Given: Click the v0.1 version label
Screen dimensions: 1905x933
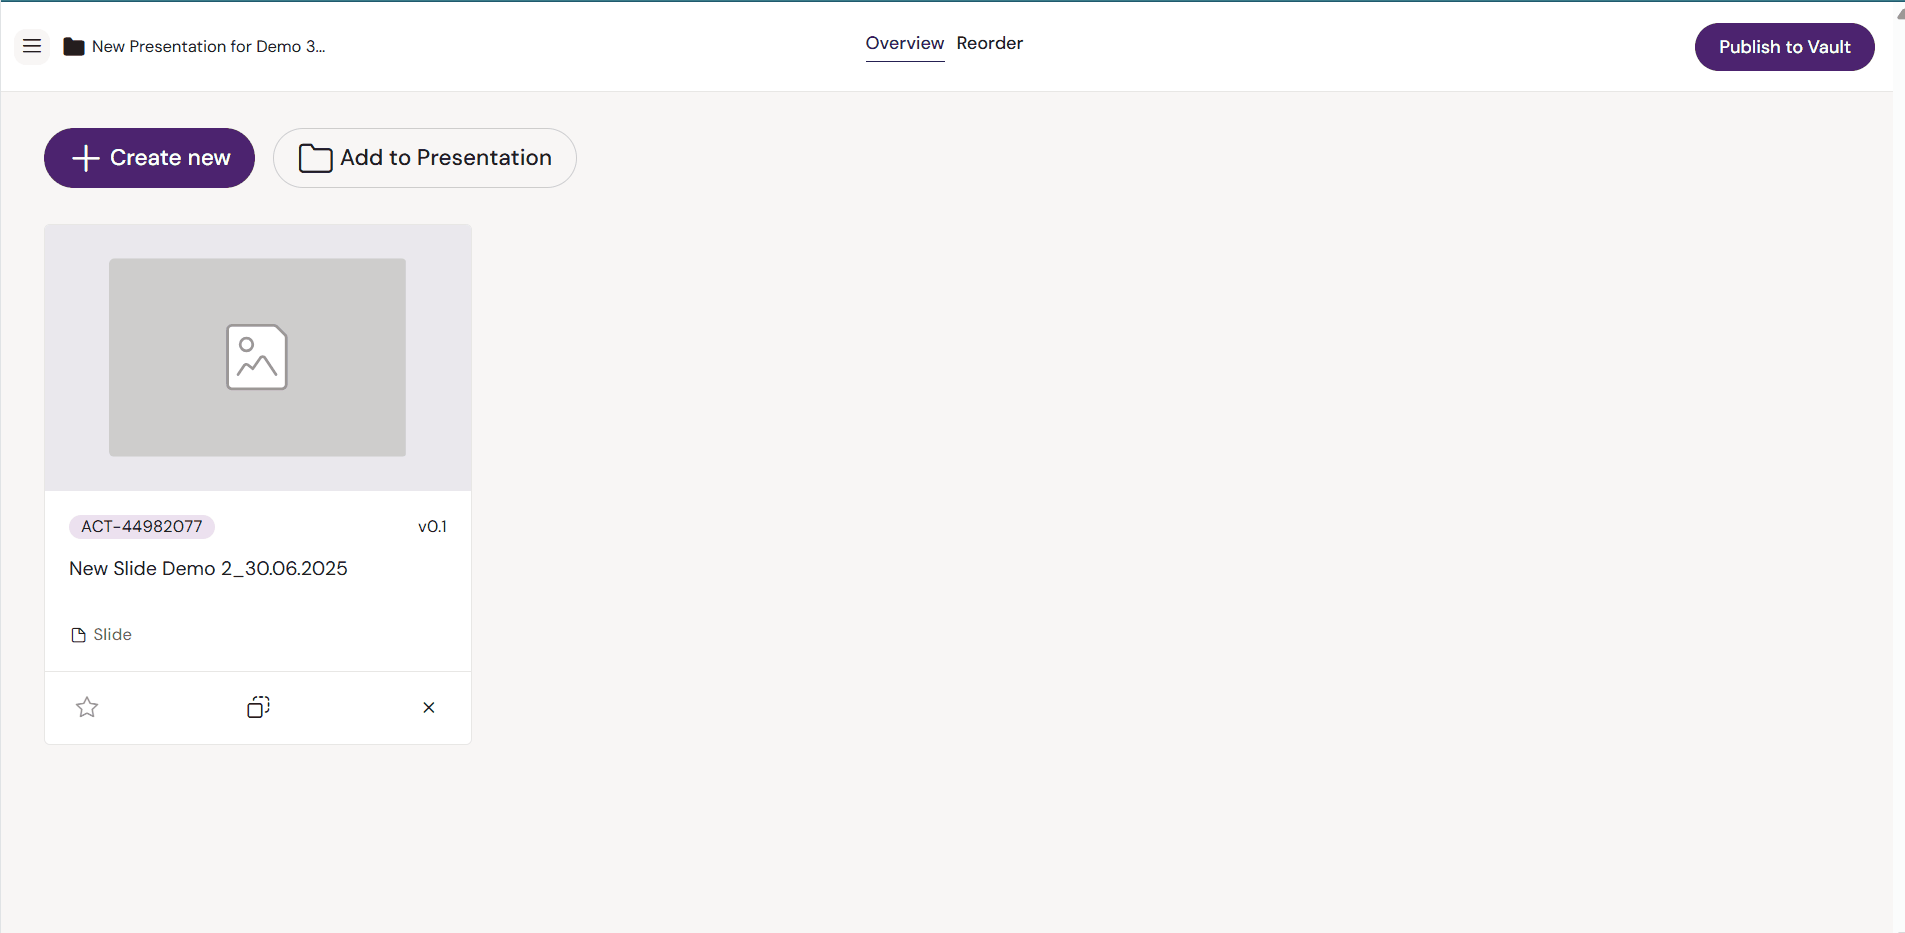Looking at the screenshot, I should pyautogui.click(x=432, y=526).
